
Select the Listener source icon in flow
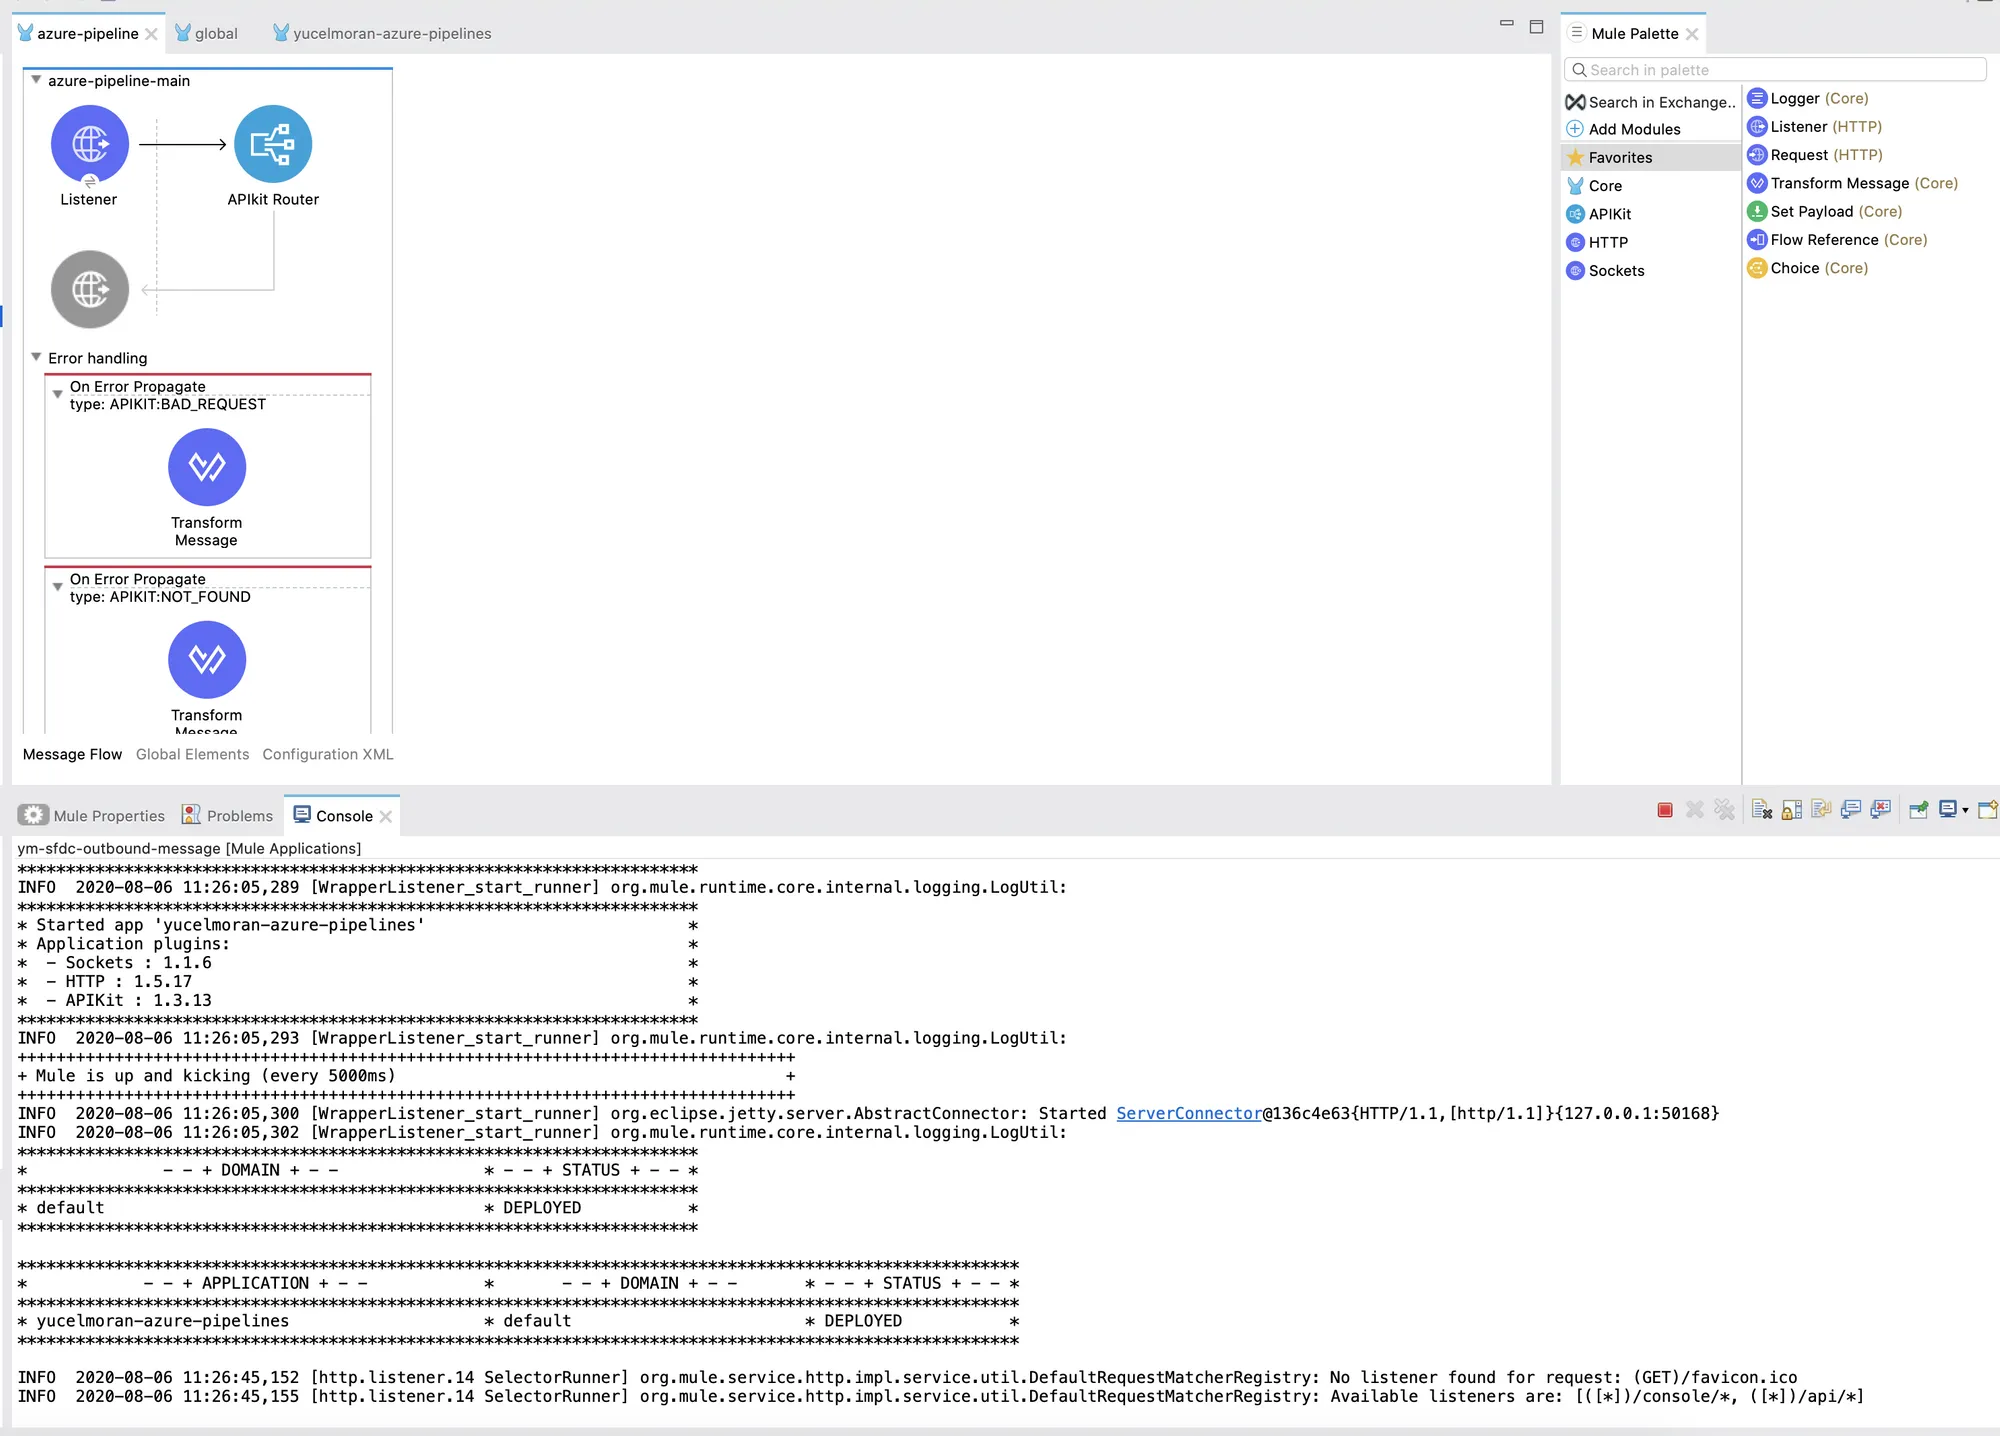pos(90,144)
